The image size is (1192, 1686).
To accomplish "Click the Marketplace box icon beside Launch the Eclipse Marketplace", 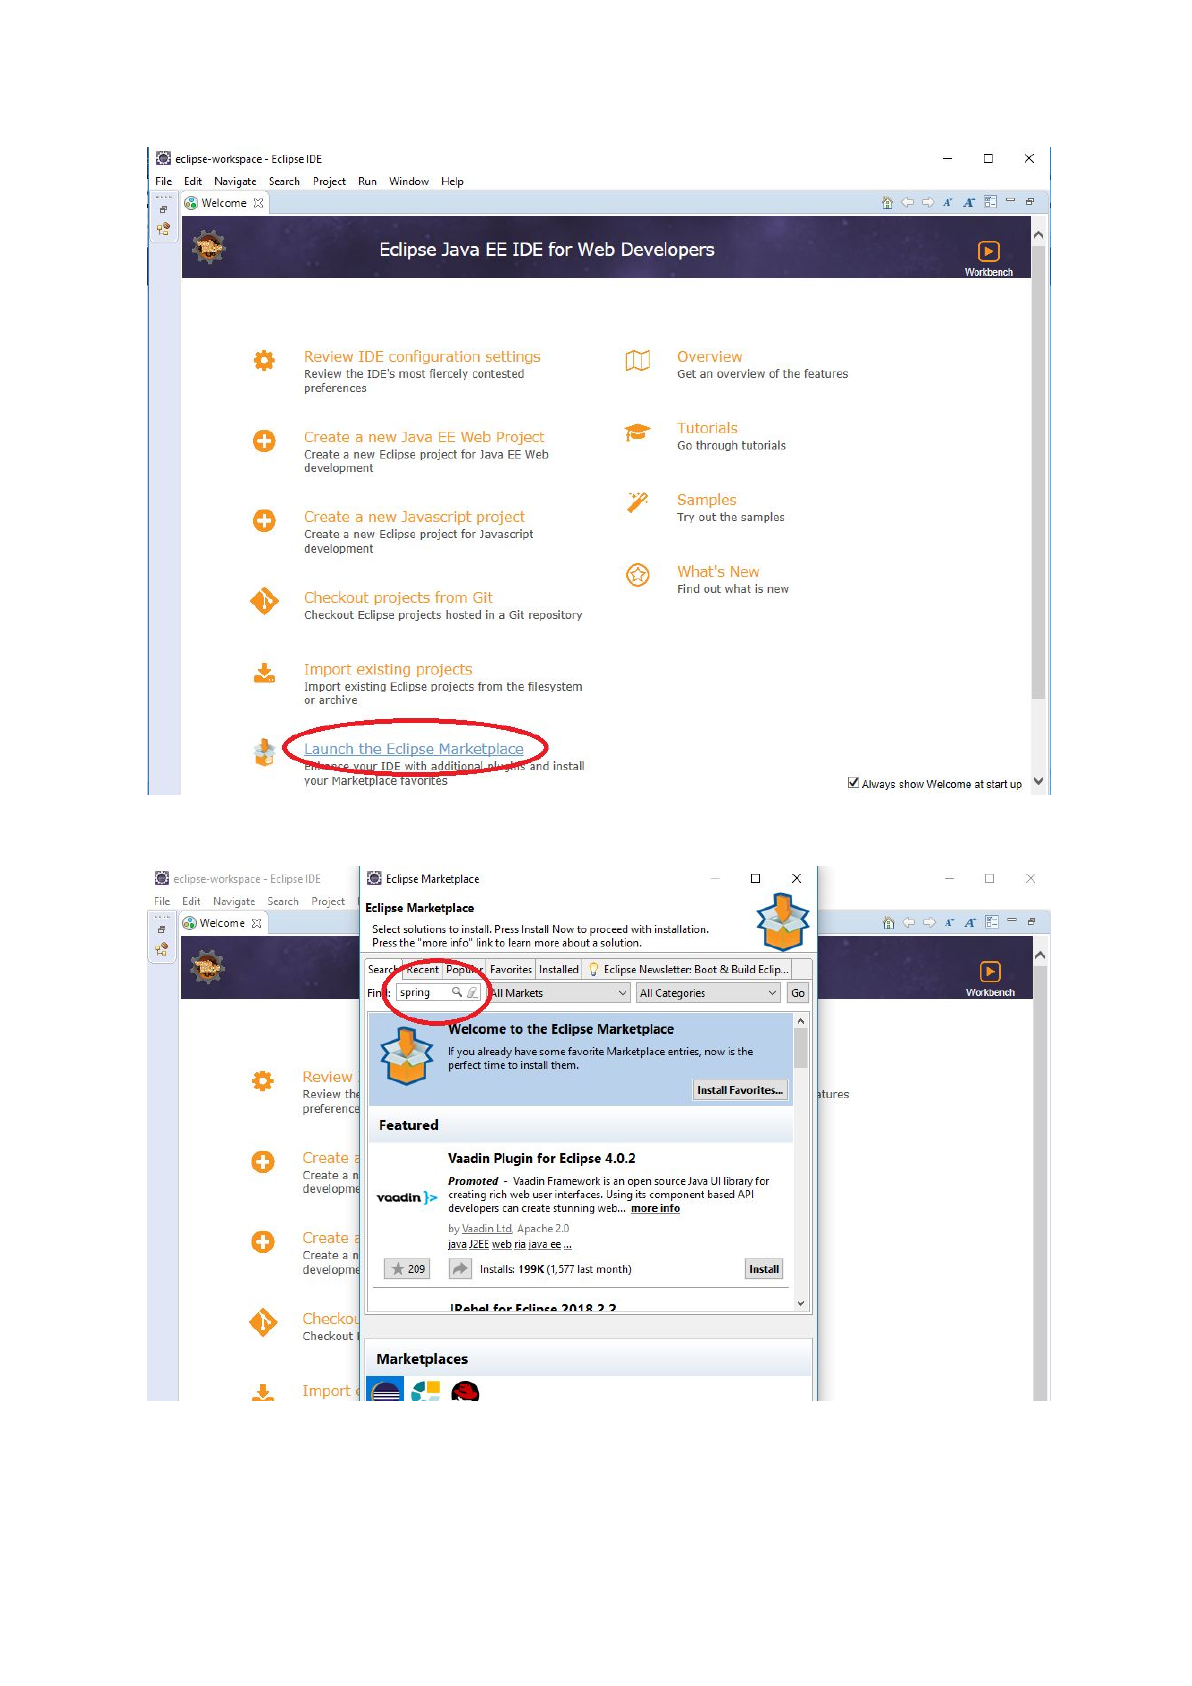I will pos(264,752).
